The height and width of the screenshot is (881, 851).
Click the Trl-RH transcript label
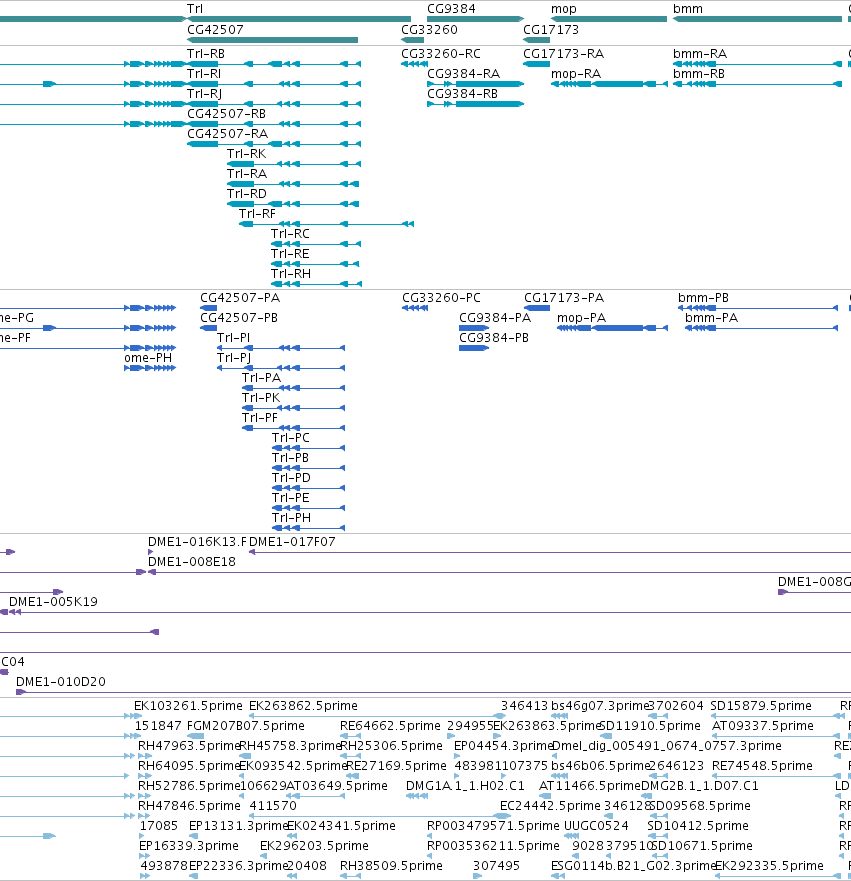tap(290, 274)
